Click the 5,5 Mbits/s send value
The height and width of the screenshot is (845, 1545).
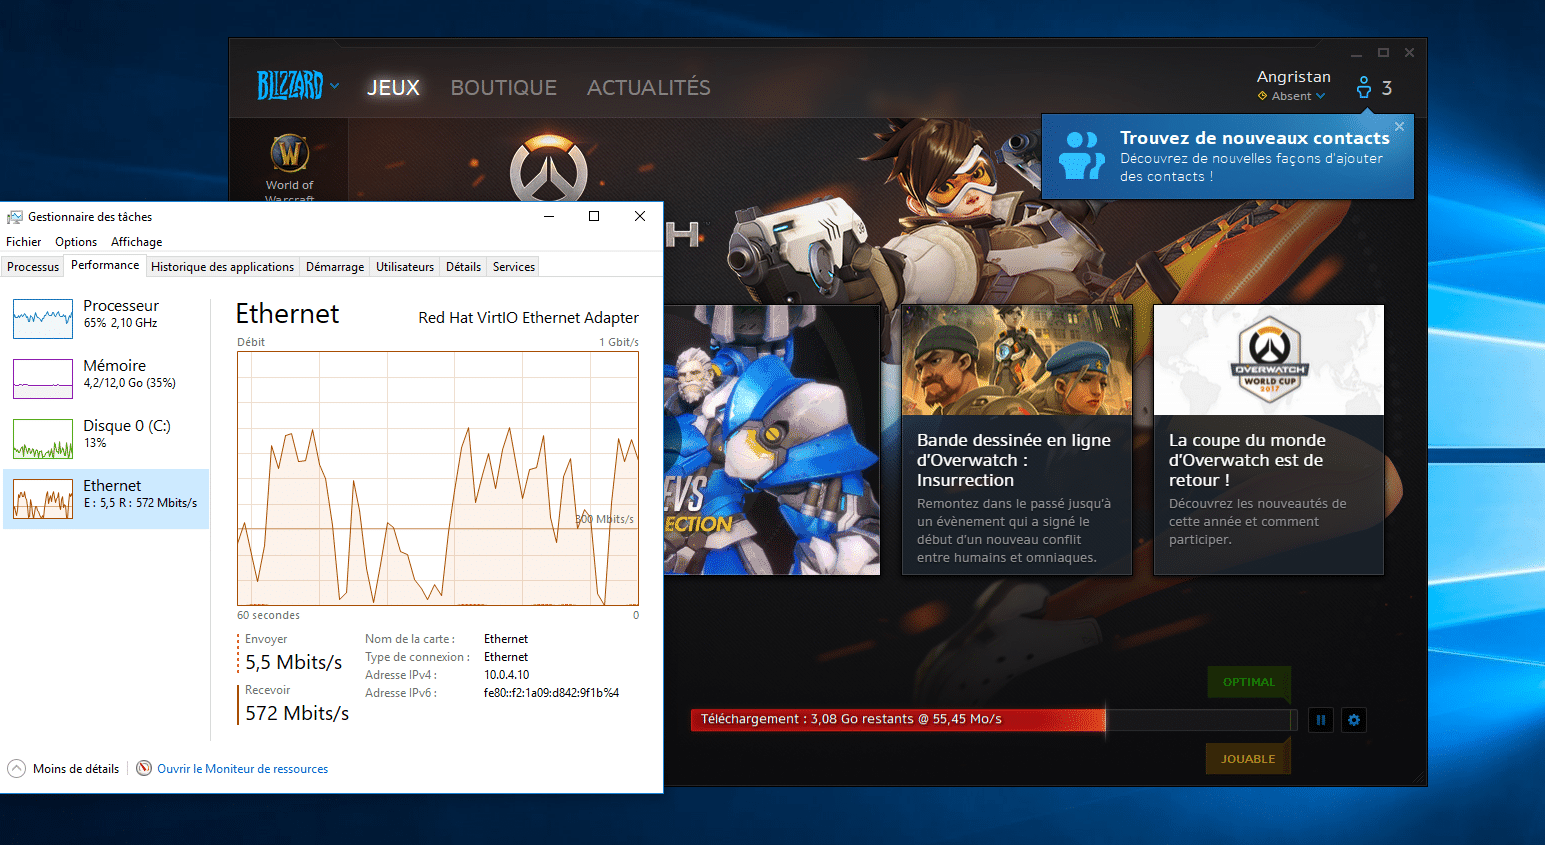[294, 662]
